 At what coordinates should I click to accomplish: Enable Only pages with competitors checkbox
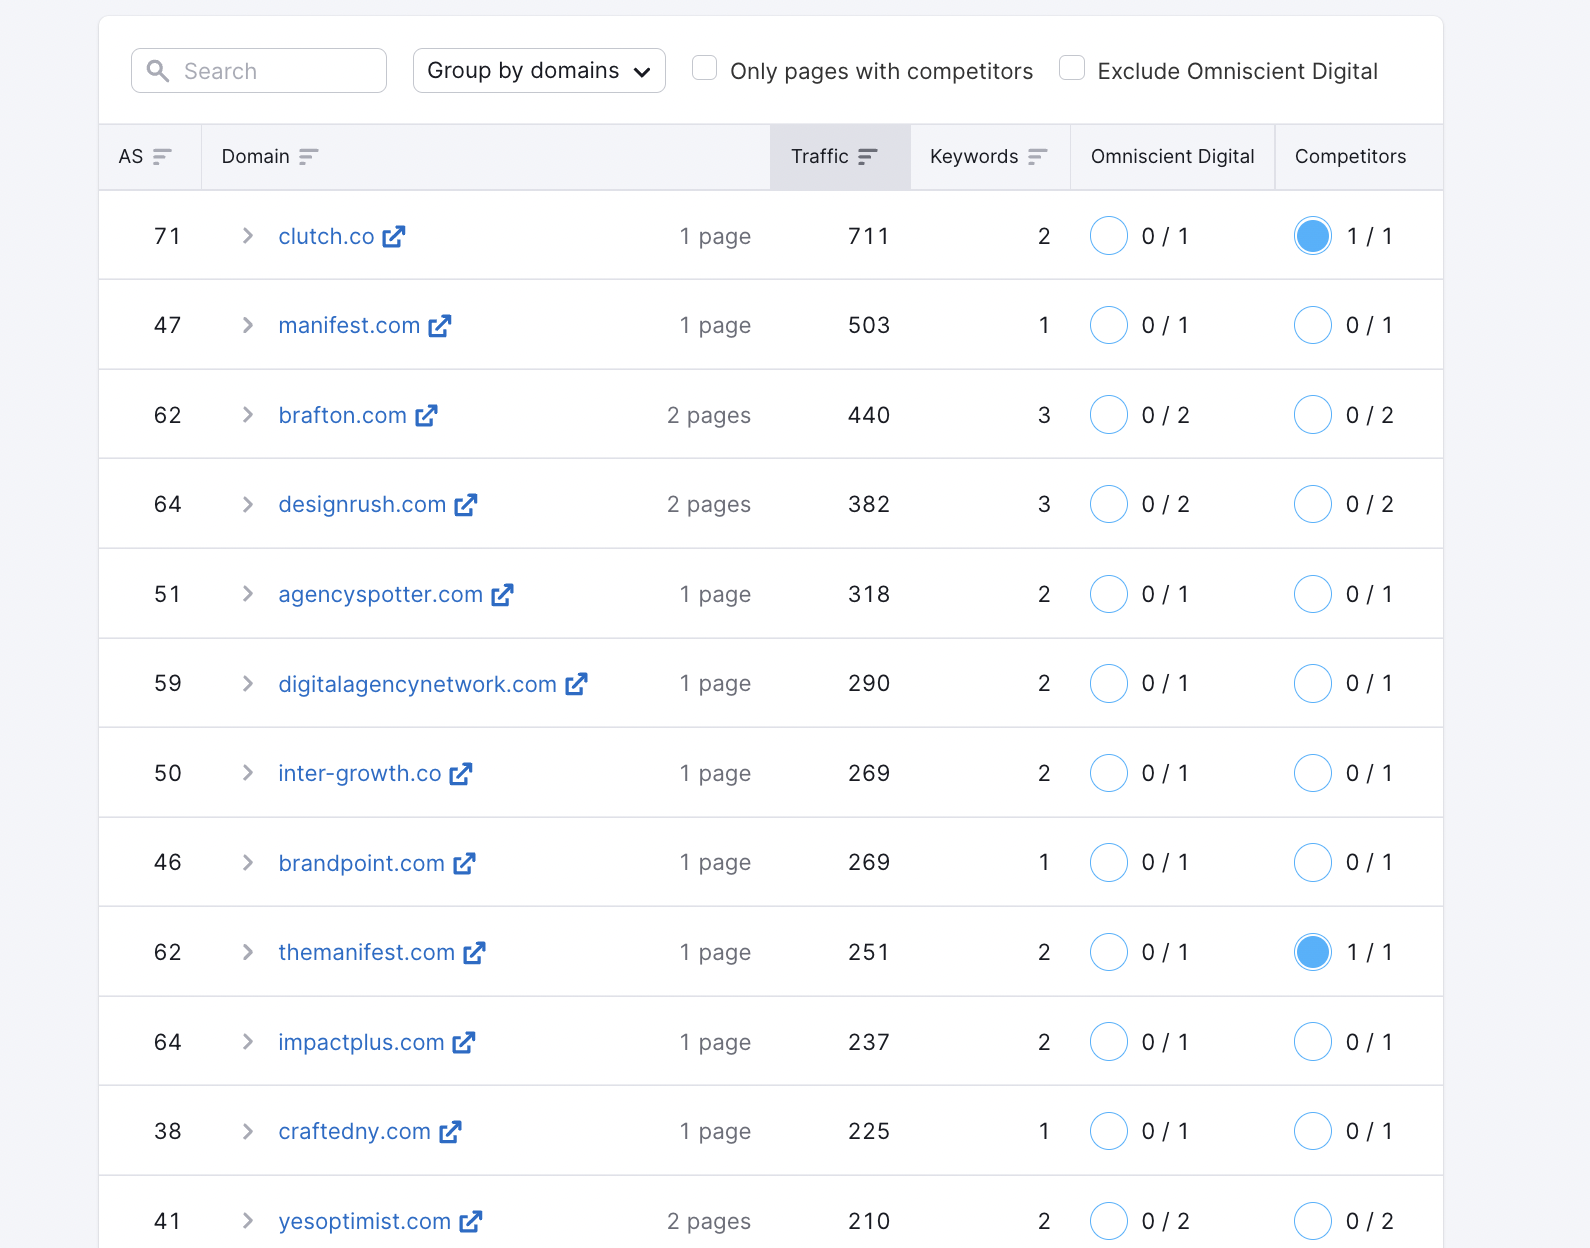pyautogui.click(x=705, y=68)
